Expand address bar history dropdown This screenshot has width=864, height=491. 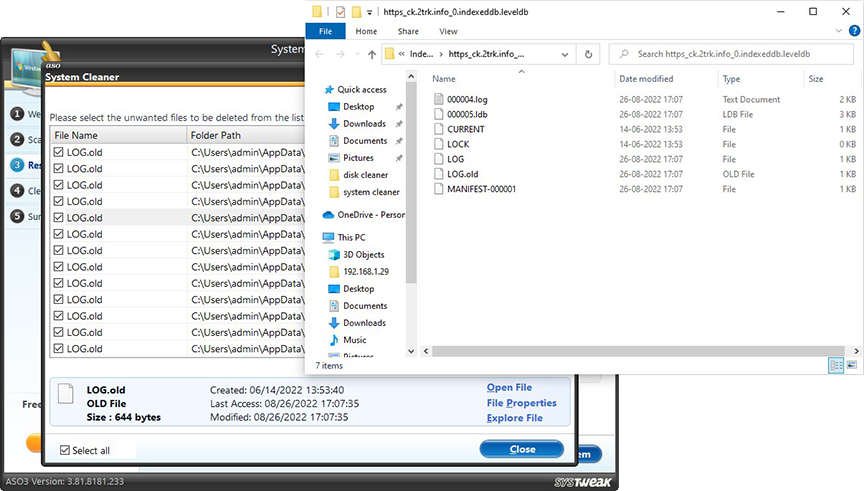[x=565, y=54]
